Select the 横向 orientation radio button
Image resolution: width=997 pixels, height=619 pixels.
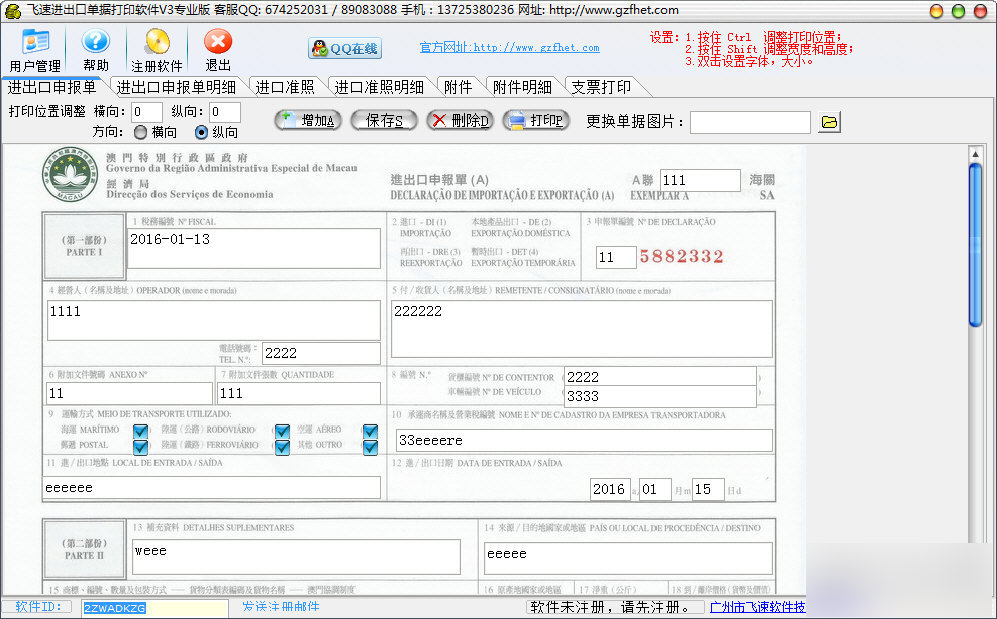[141, 132]
